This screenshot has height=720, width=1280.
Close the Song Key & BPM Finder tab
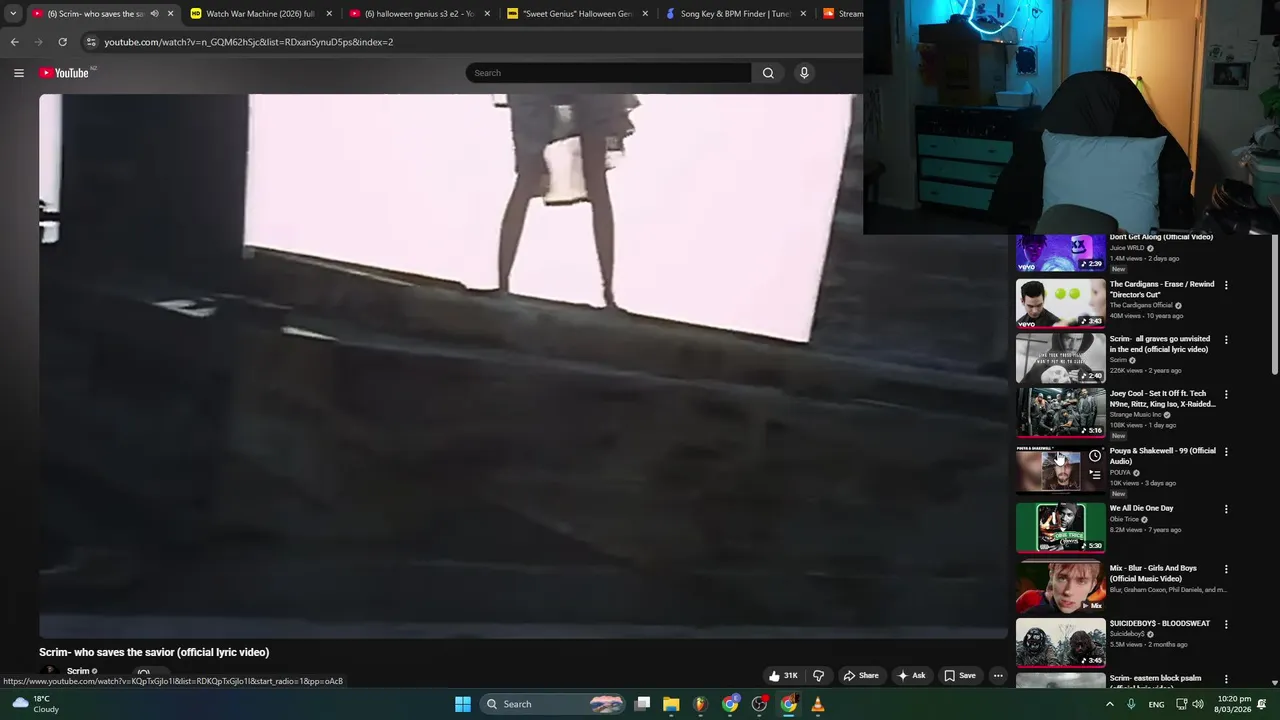(803, 14)
